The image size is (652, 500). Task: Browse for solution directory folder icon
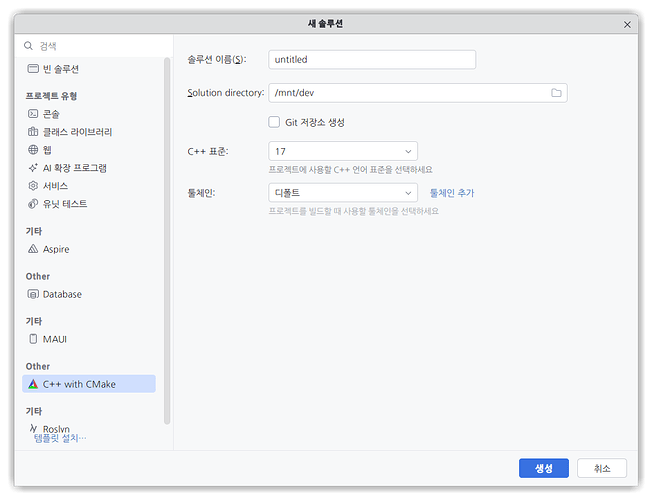556,93
